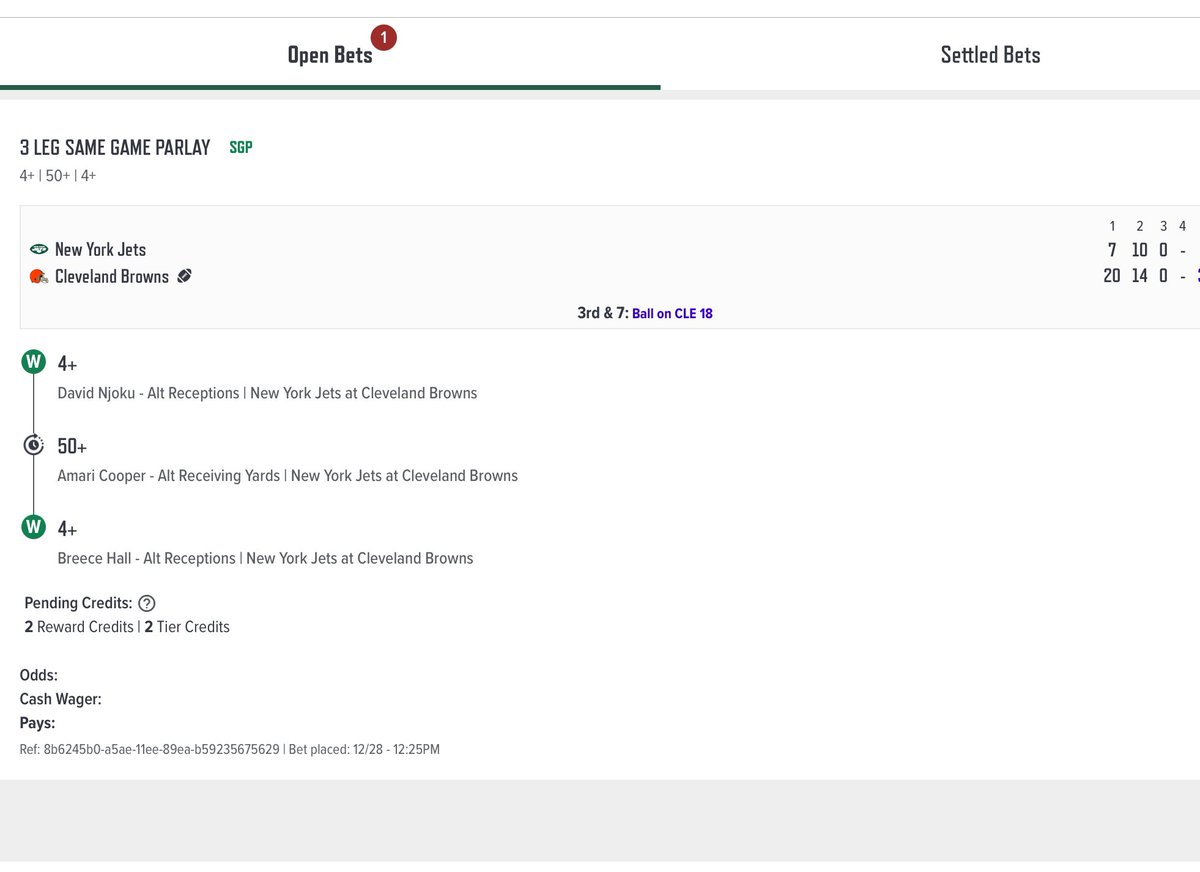Click Amari Cooper - Alt Receiving Yards line
The width and height of the screenshot is (1200, 872).
(x=288, y=476)
